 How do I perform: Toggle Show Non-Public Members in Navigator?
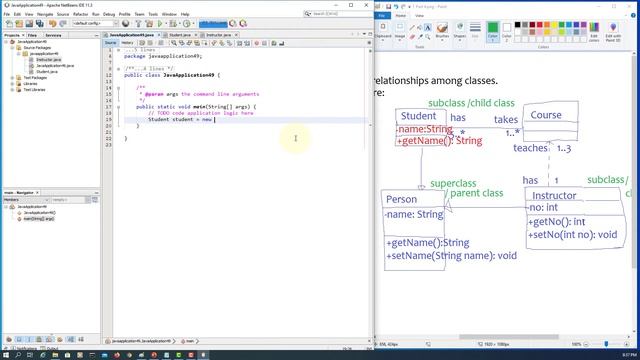(39, 340)
